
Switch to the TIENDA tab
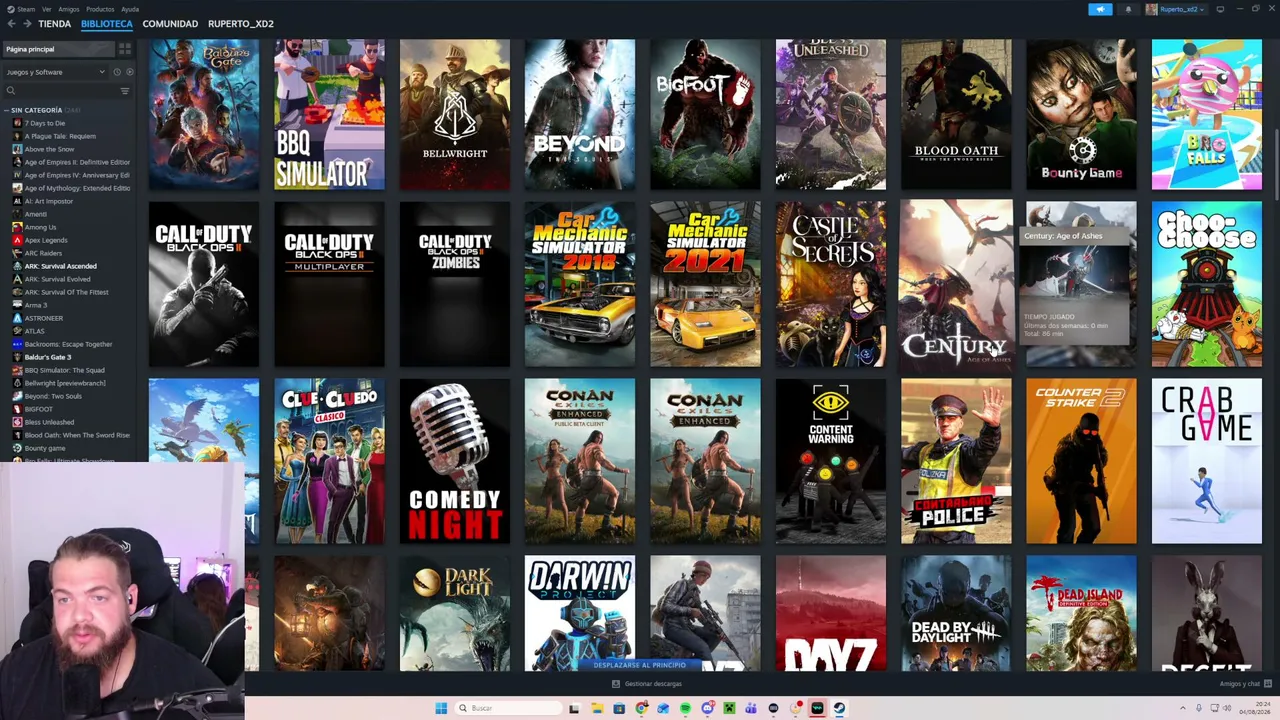coord(54,23)
